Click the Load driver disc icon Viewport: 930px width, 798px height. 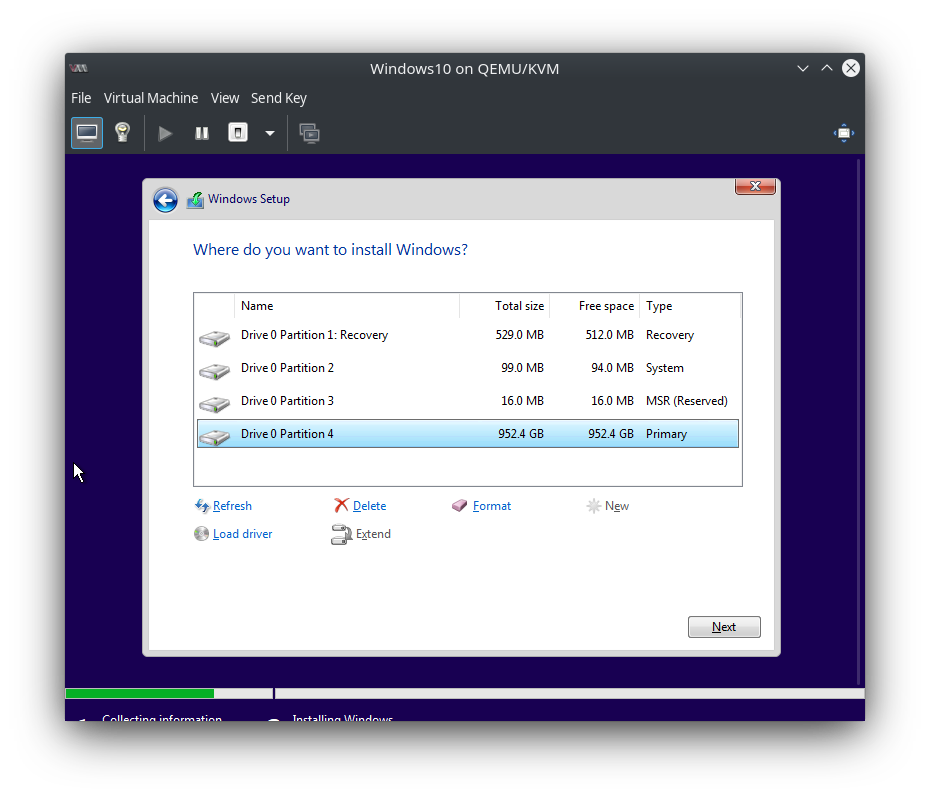coord(202,534)
